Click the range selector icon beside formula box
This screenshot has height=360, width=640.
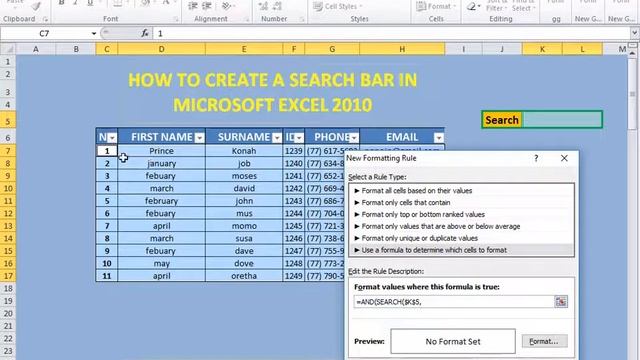[561, 302]
